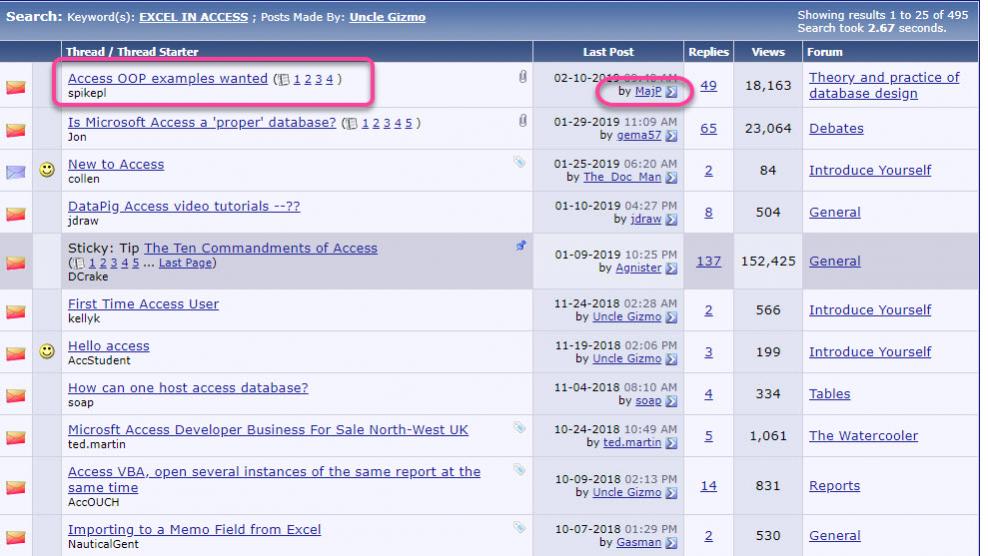Viewport: 988px width, 556px height.
Task: Click thread starter name 'DCrake'
Action: [x=88, y=277]
